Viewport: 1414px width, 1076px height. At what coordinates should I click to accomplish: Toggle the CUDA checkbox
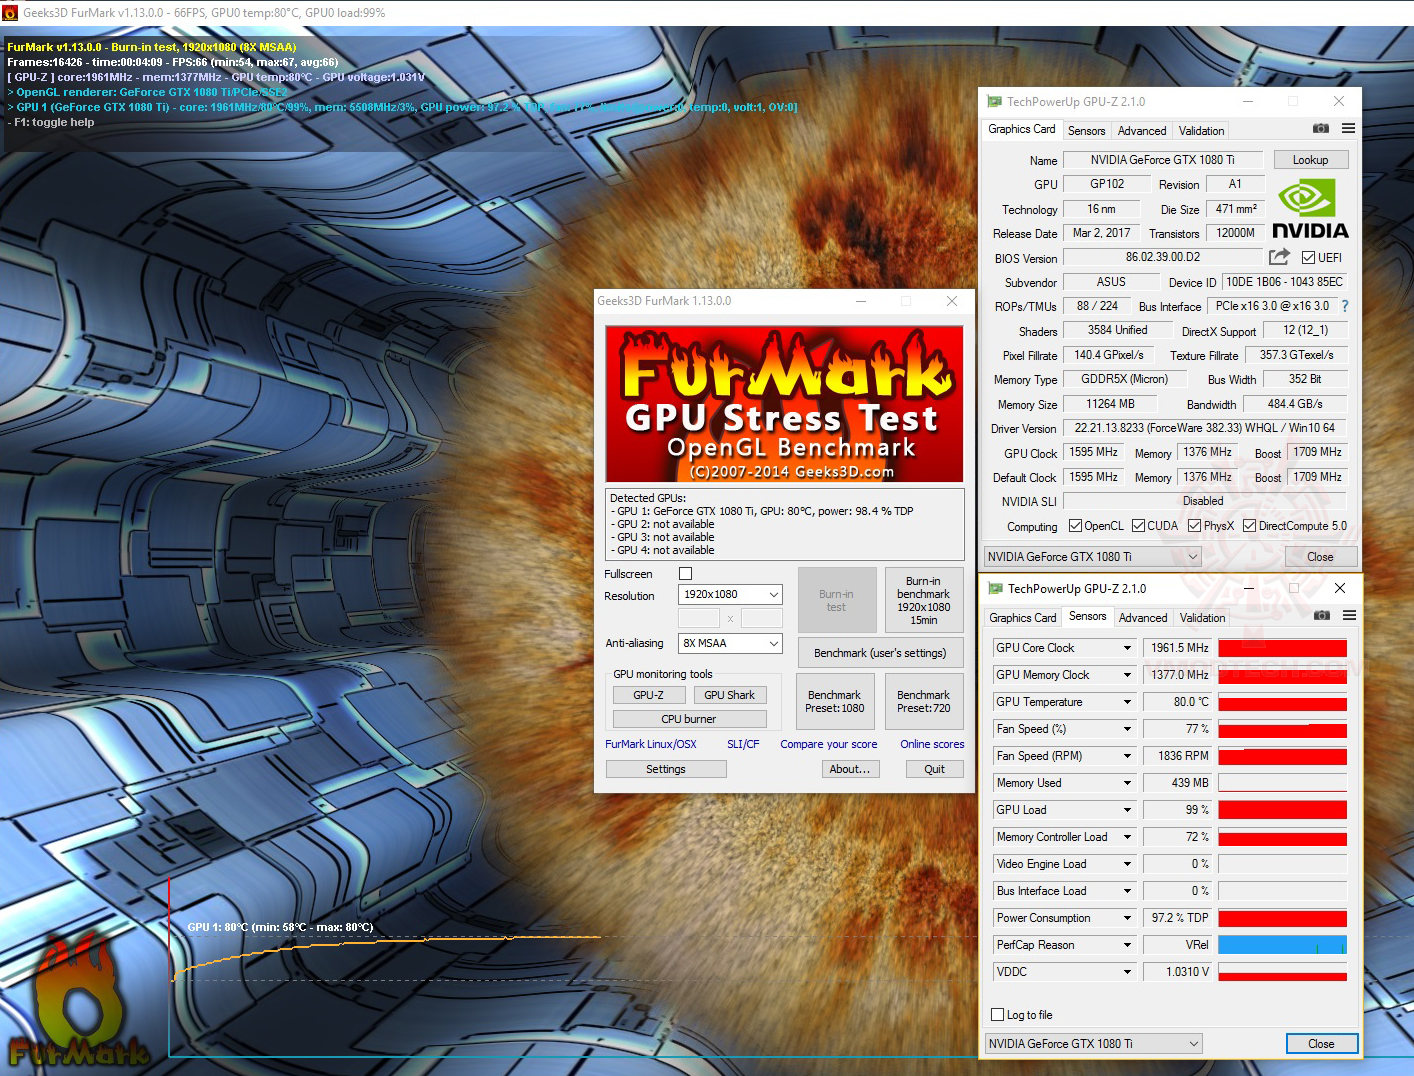click(x=1138, y=526)
